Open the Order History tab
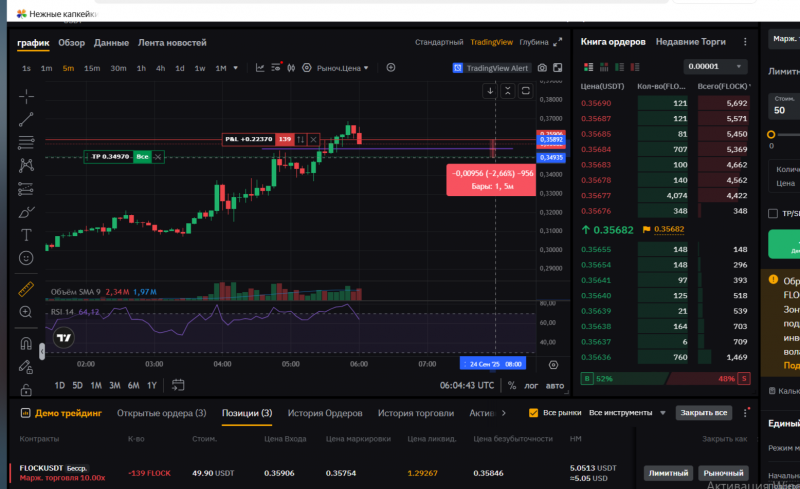 pyautogui.click(x=325, y=413)
